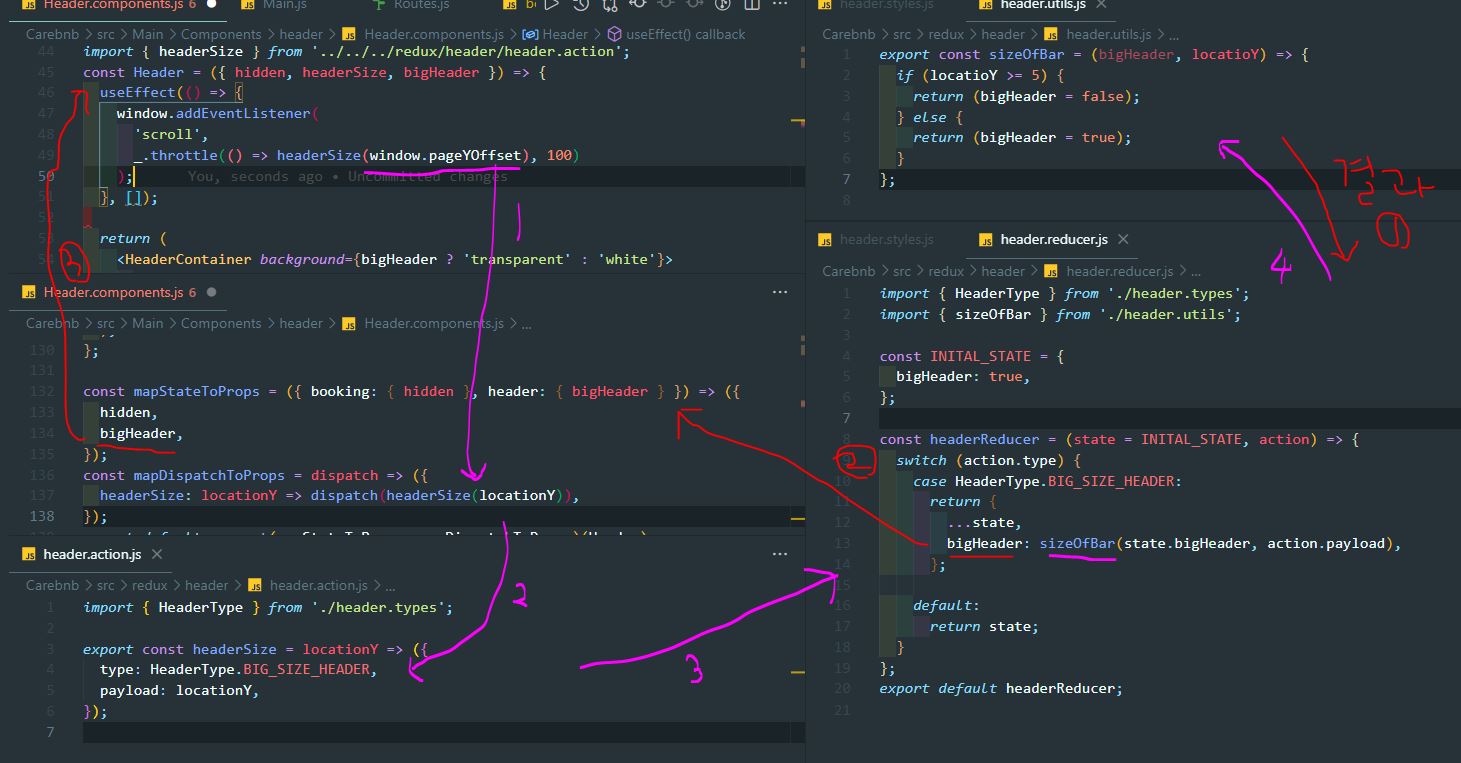Viewport: 1461px width, 763px height.
Task: Open the timeline history icon in top toolbar
Action: [582, 5]
